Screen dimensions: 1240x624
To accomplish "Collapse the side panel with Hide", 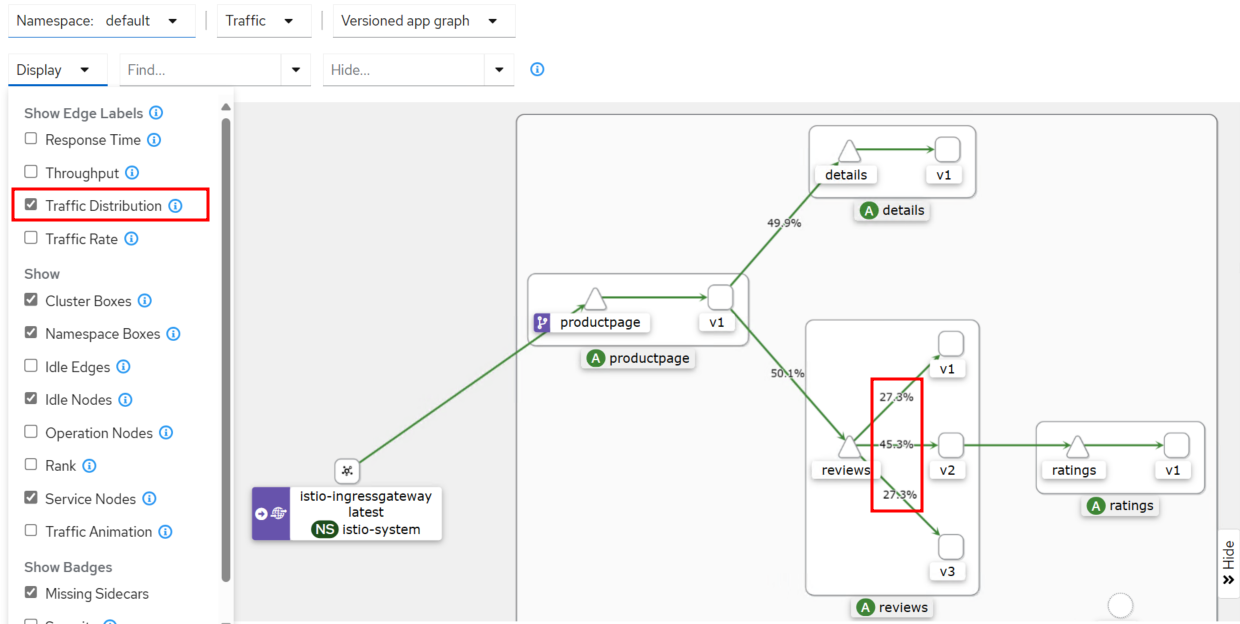I will 1229,563.
